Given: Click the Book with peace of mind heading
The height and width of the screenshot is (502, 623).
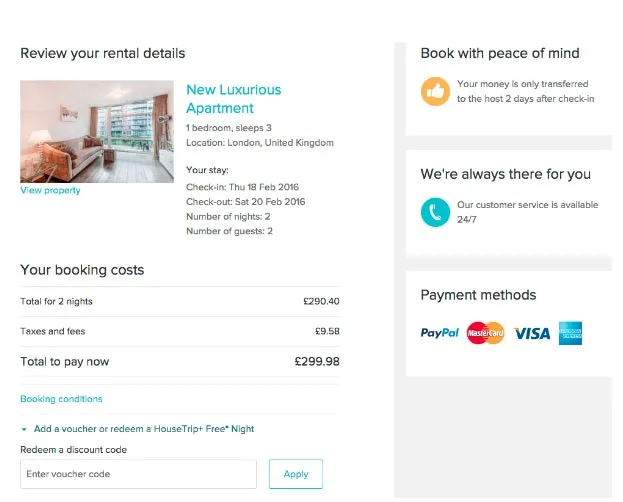Looking at the screenshot, I should 499,54.
